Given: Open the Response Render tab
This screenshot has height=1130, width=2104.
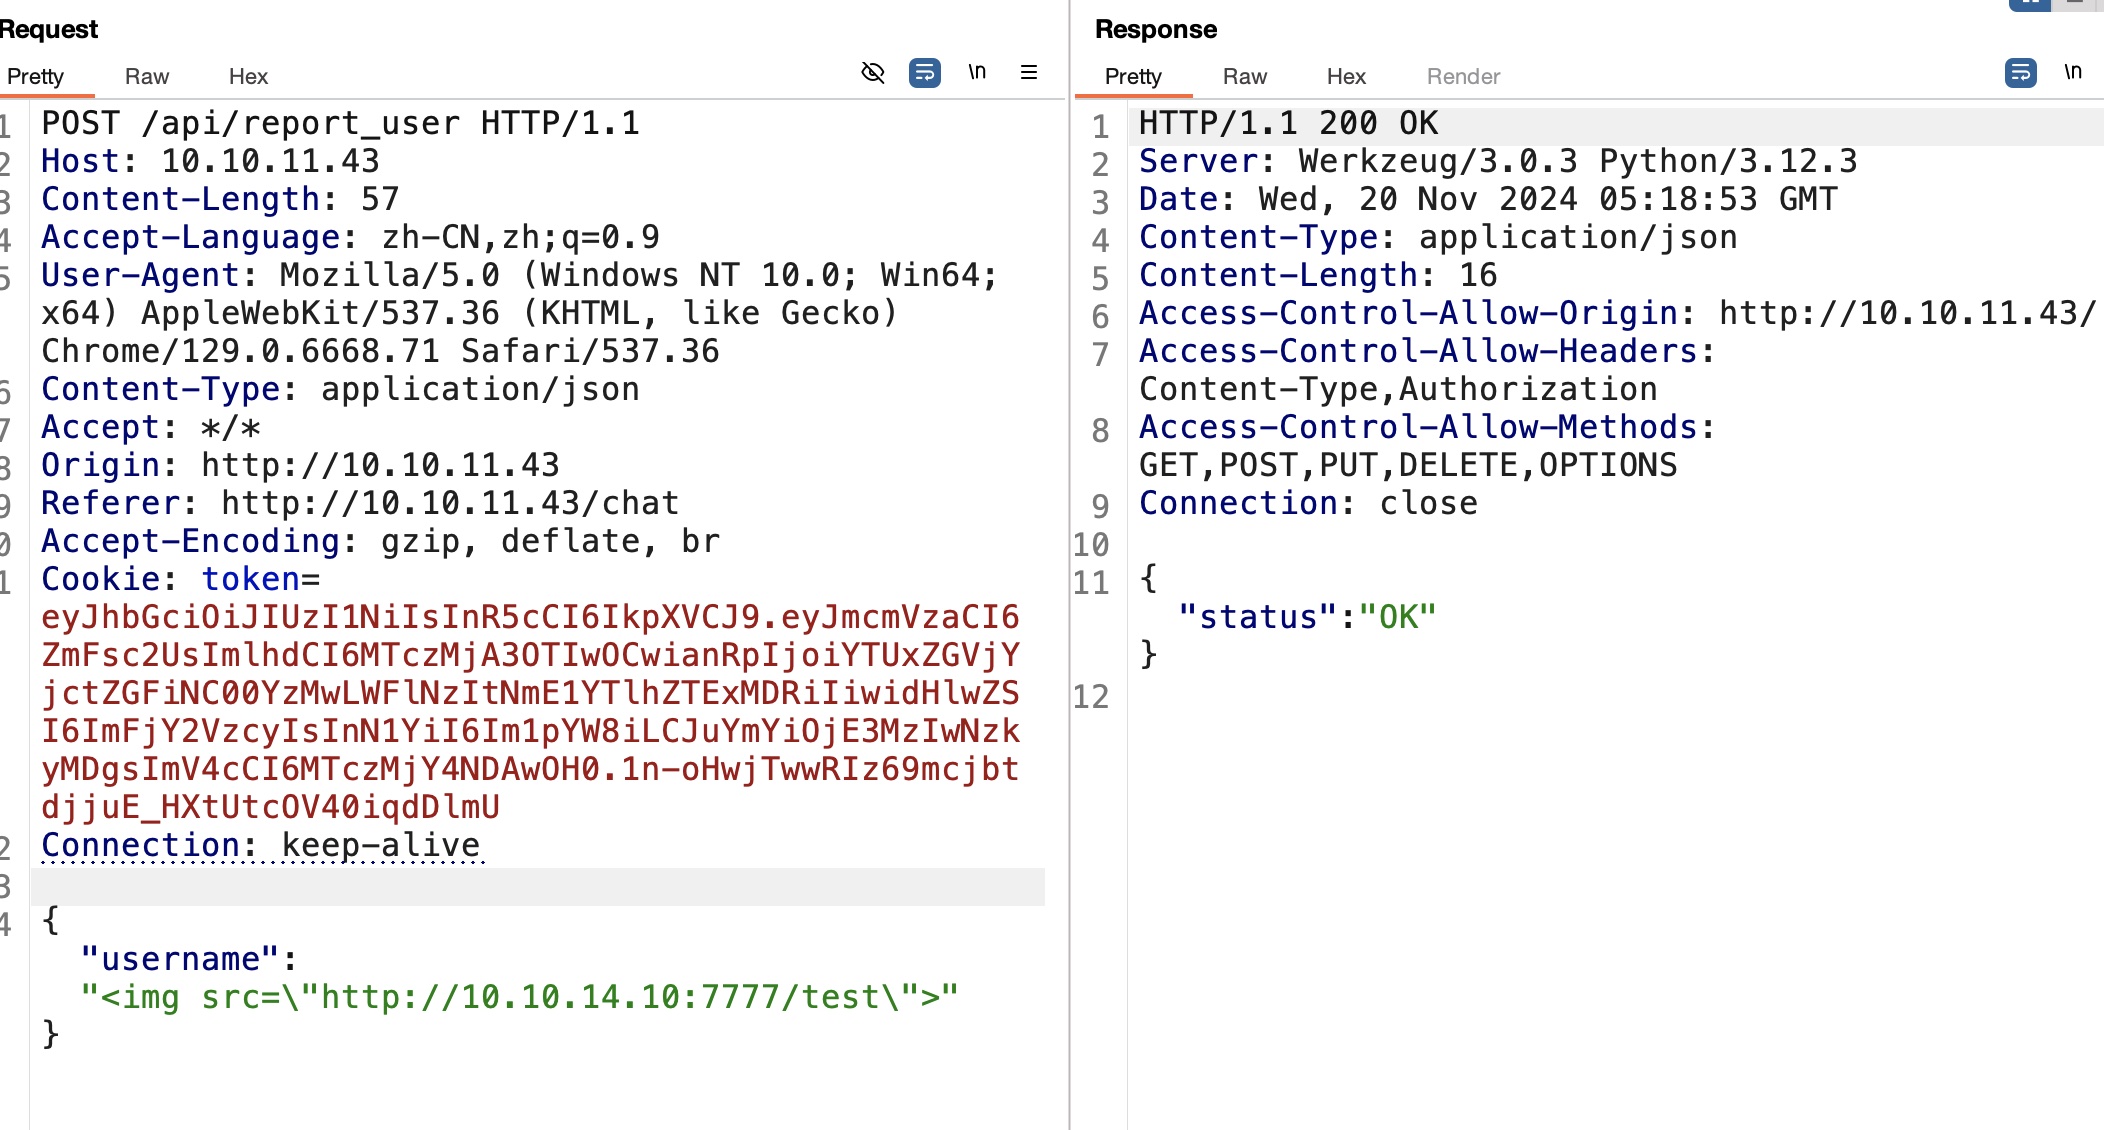Looking at the screenshot, I should click(x=1463, y=77).
